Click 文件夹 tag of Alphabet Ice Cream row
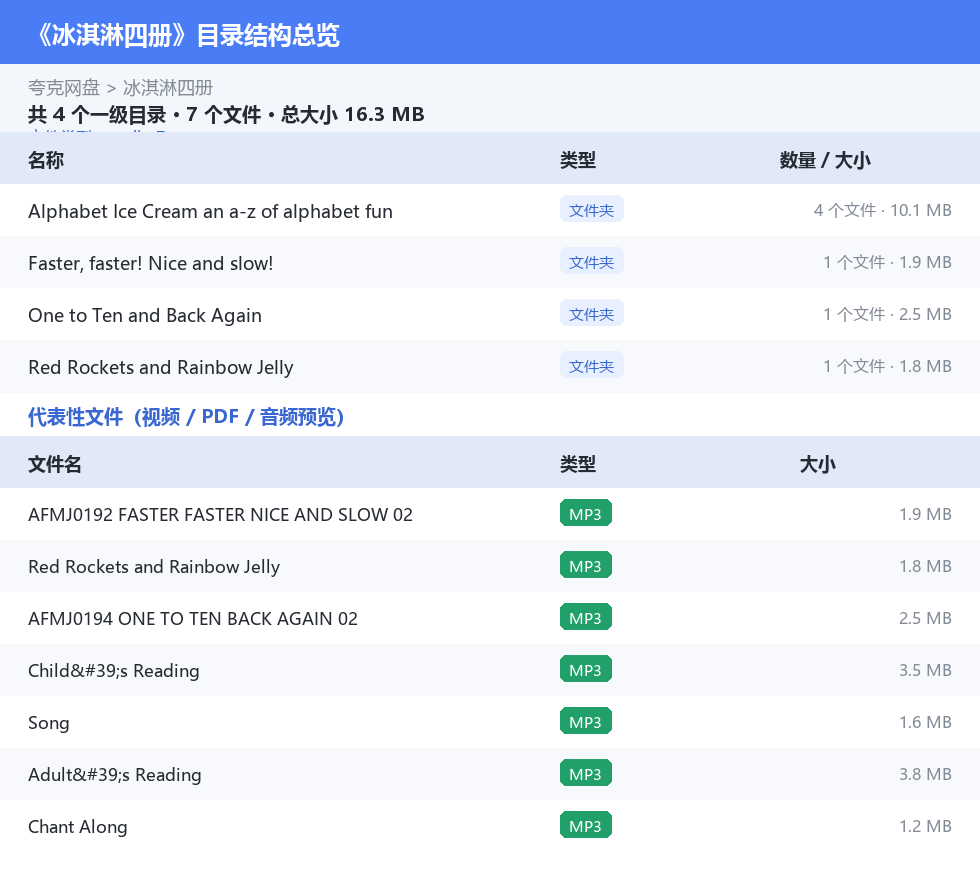Image resolution: width=980 pixels, height=884 pixels. (591, 210)
